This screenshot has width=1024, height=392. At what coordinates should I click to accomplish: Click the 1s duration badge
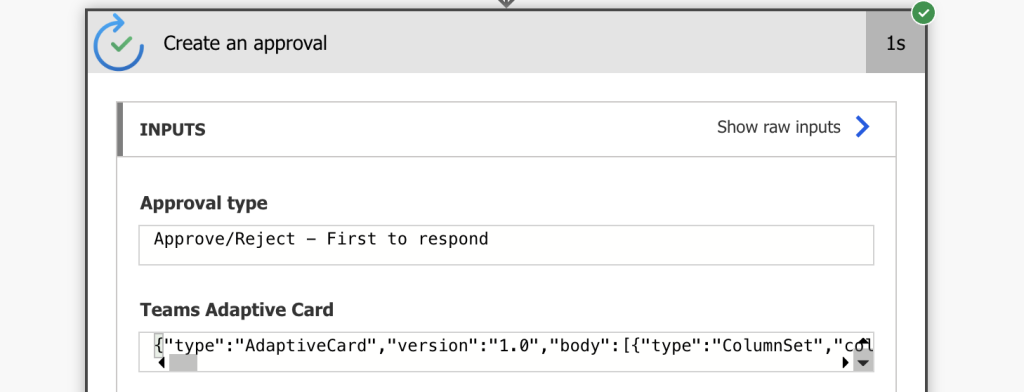pyautogui.click(x=895, y=43)
